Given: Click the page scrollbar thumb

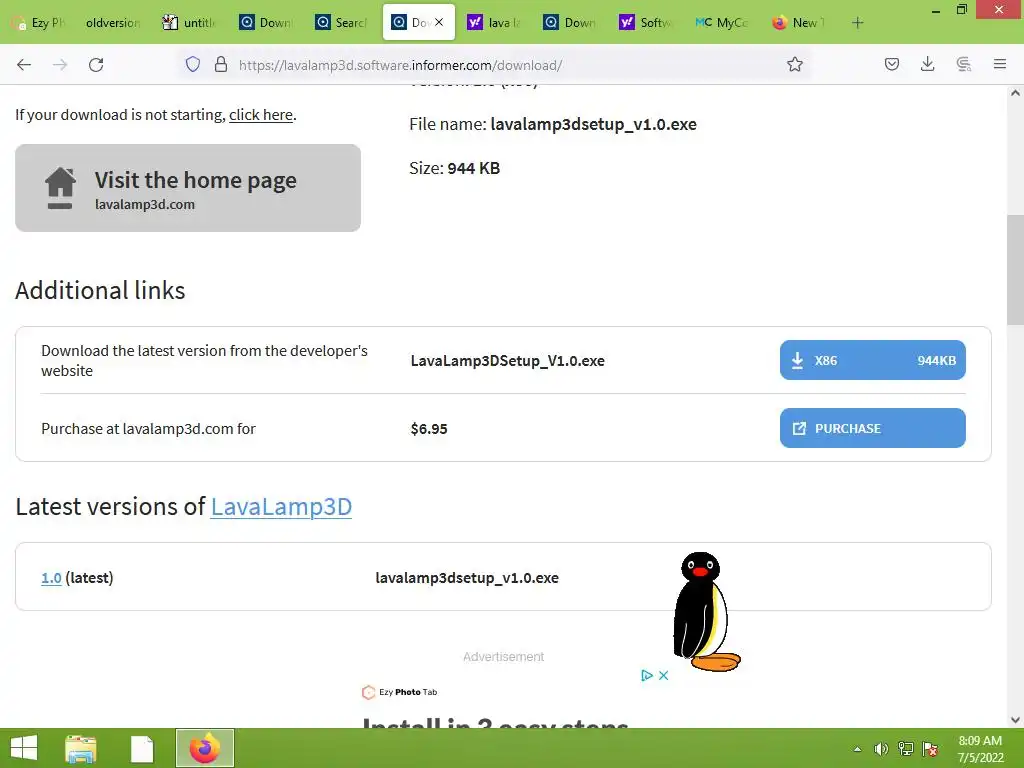Looking at the screenshot, I should point(1015,270).
